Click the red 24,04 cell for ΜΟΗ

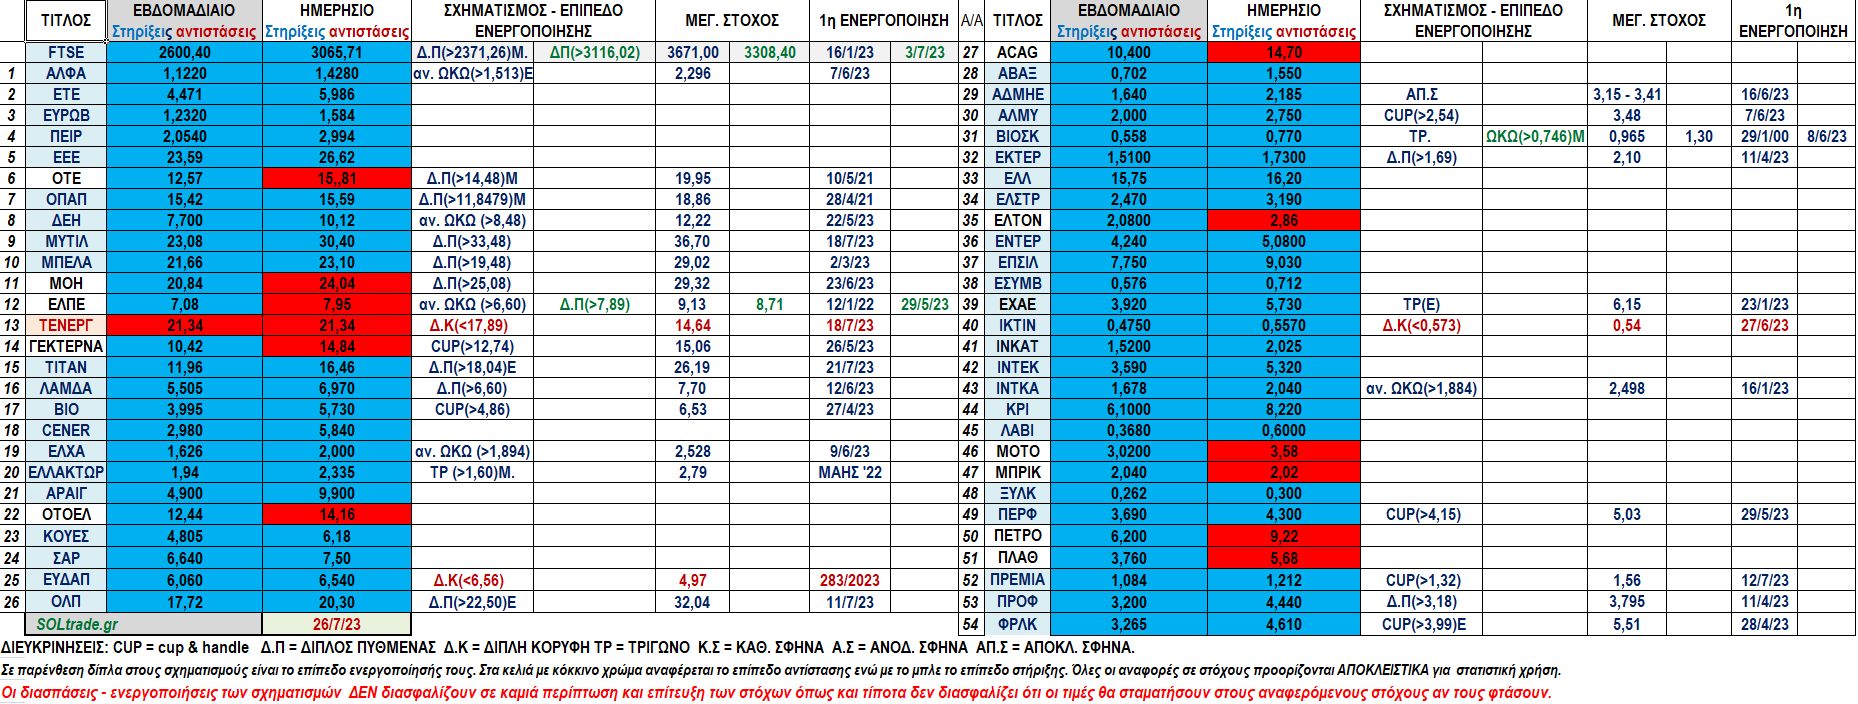tap(337, 283)
